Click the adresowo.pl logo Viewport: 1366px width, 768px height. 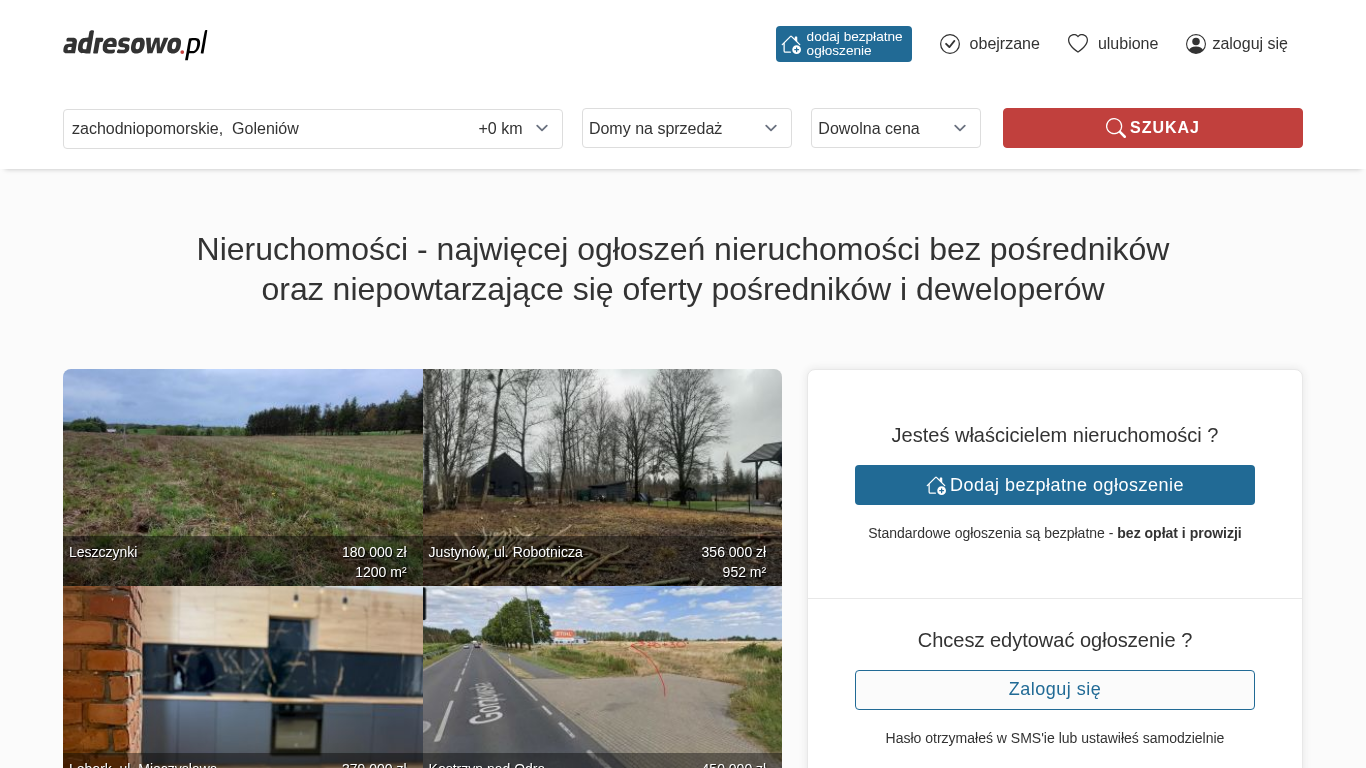135,44
